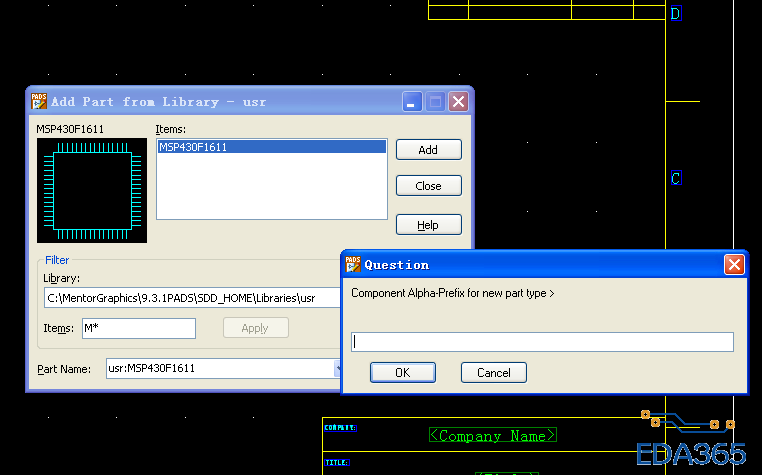This screenshot has width=762, height=475.
Task: Confirm the Question dialog with OK
Action: pyautogui.click(x=402, y=372)
